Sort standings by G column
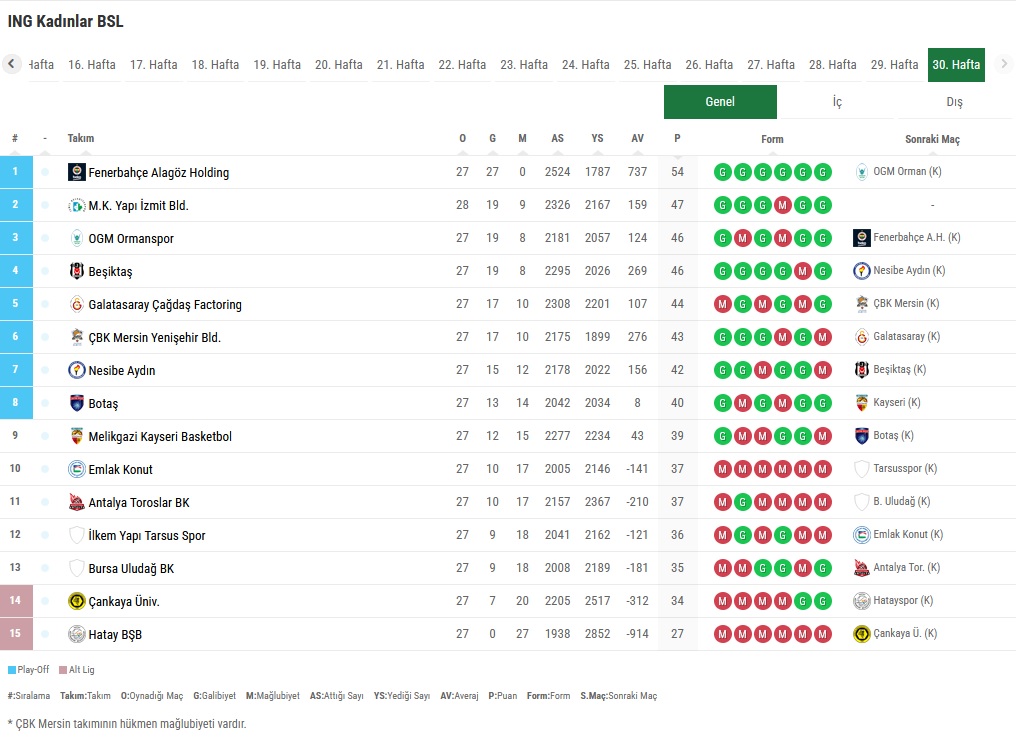 [x=492, y=139]
